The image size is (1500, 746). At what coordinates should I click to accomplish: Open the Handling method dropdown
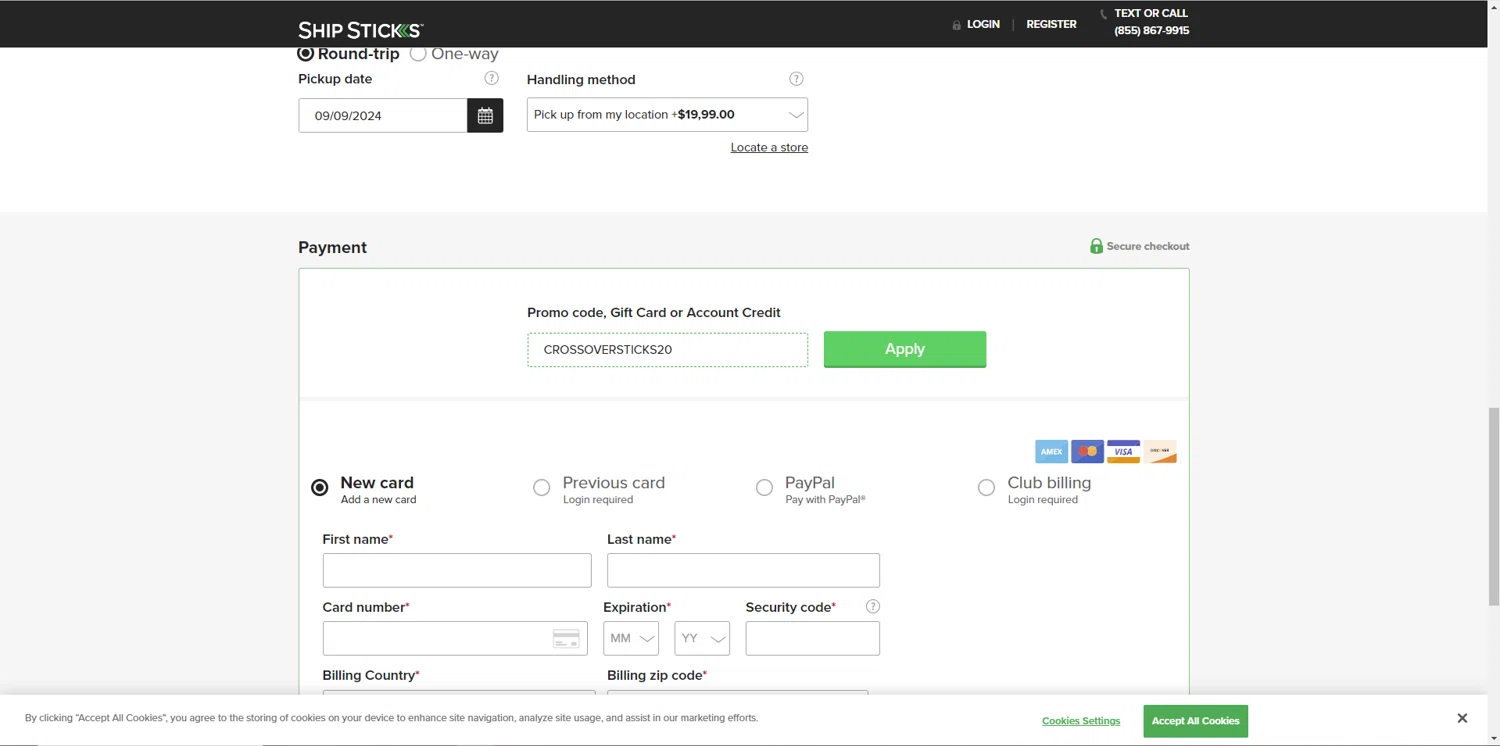[667, 115]
